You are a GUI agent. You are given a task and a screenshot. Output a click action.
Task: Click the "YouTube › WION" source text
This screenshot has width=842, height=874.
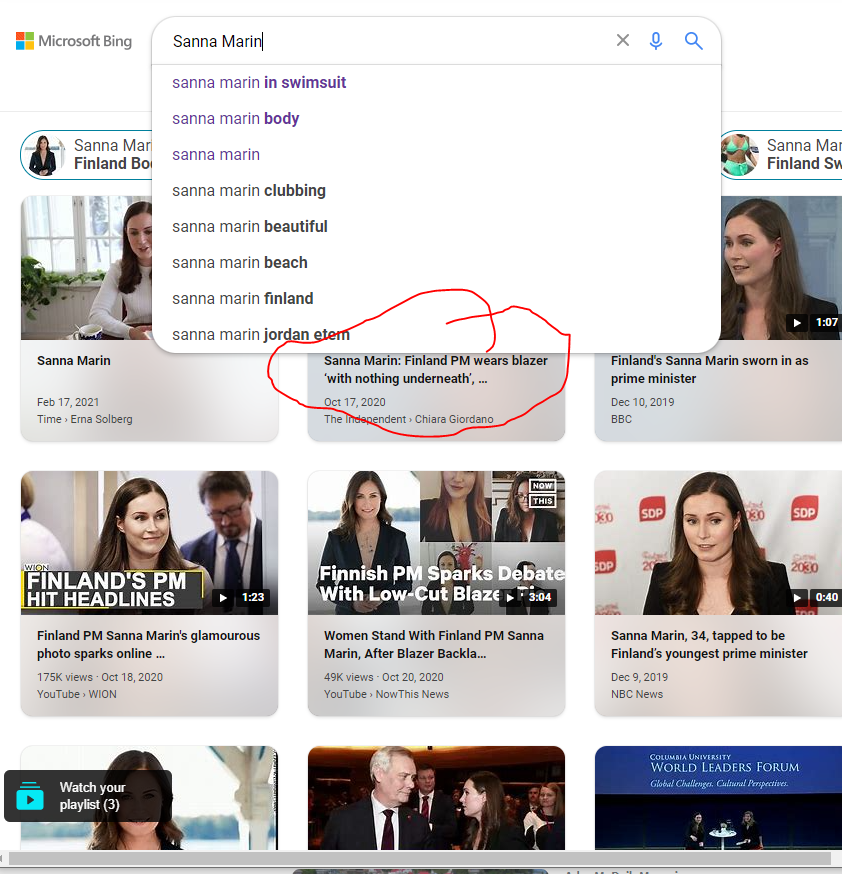point(77,694)
